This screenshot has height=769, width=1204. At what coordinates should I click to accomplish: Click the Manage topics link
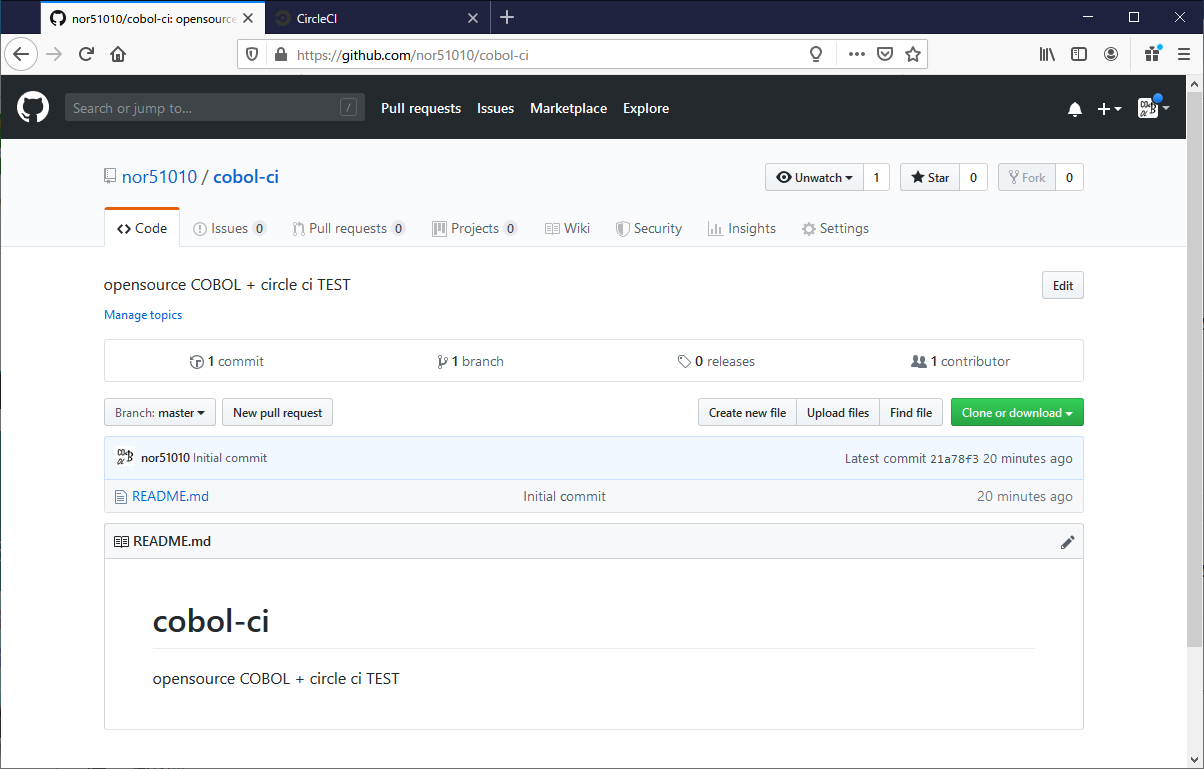pyautogui.click(x=143, y=314)
